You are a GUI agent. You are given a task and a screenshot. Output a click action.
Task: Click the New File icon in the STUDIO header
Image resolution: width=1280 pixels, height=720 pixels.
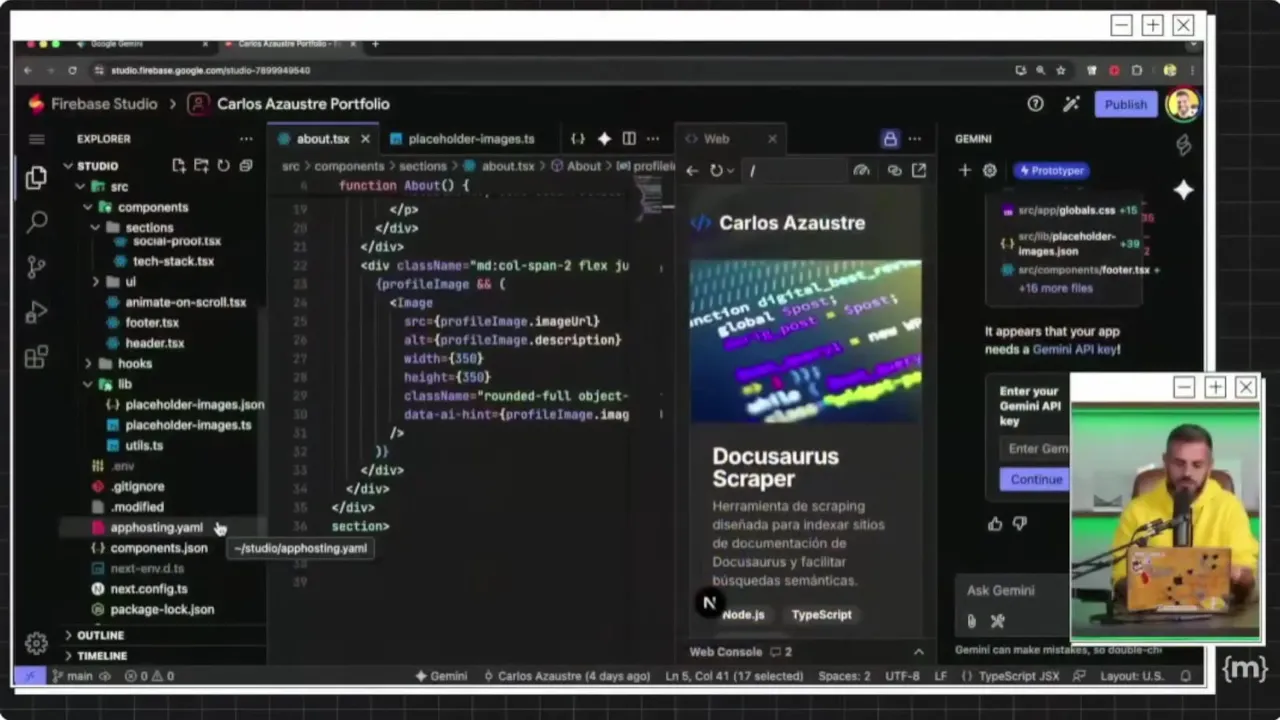pos(179,166)
